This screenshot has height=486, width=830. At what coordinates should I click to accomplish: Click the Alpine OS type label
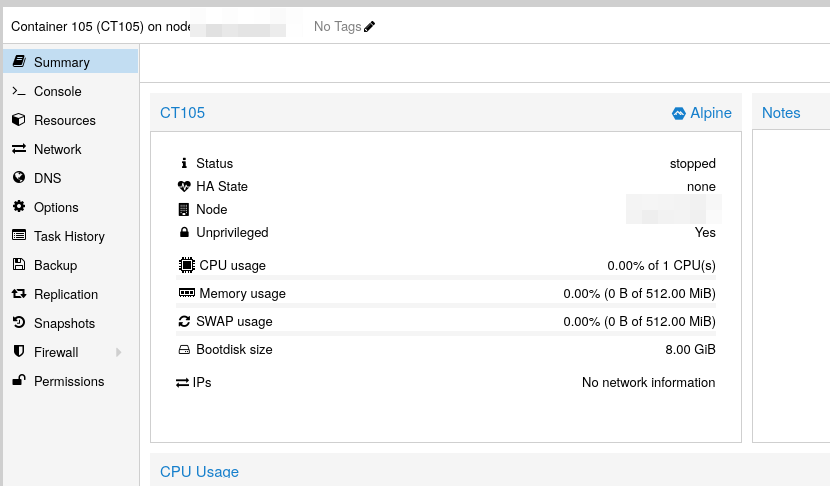710,113
